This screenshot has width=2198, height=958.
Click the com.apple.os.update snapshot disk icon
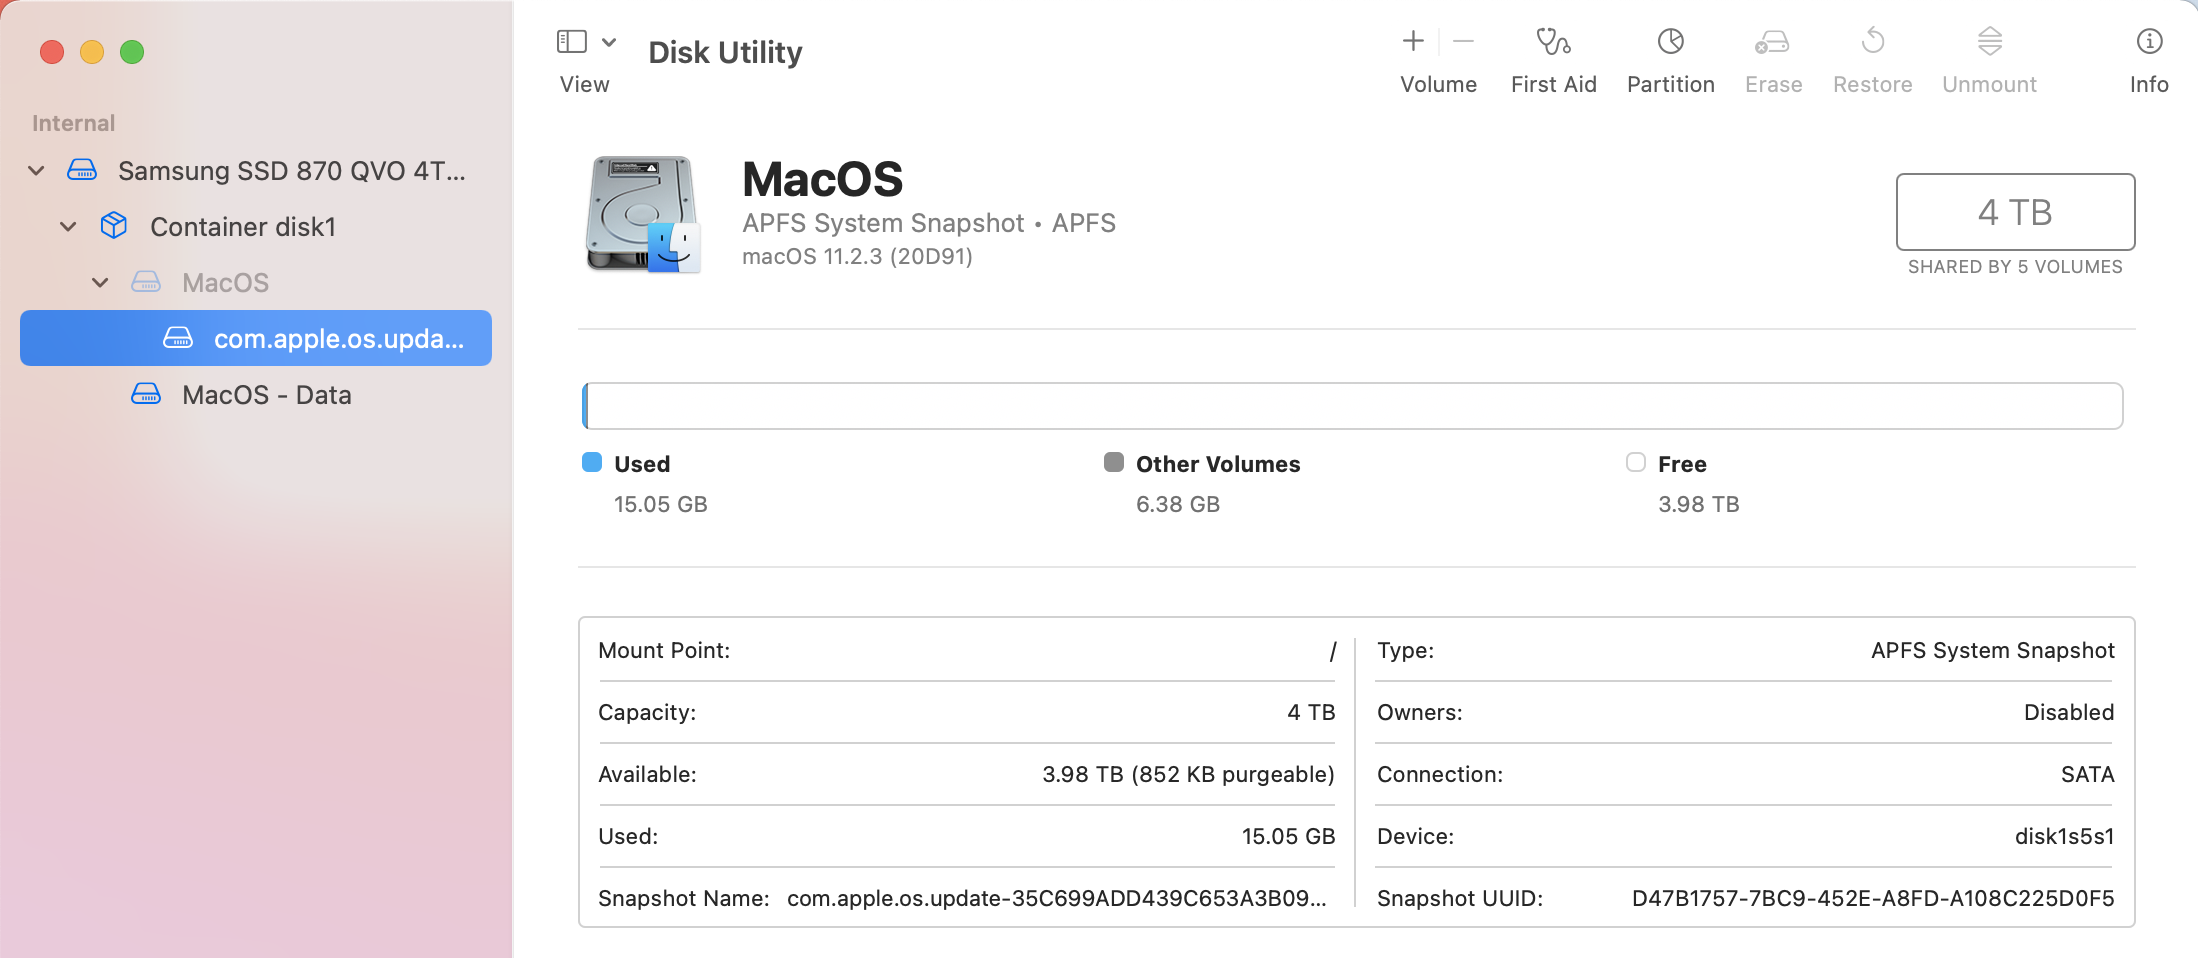[x=178, y=339]
